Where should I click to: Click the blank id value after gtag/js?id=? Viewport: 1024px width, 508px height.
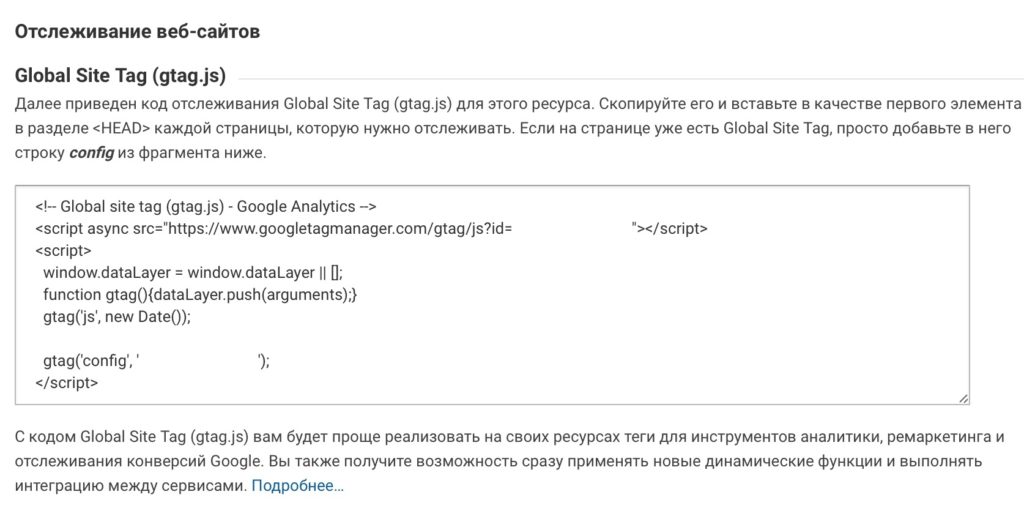click(572, 229)
